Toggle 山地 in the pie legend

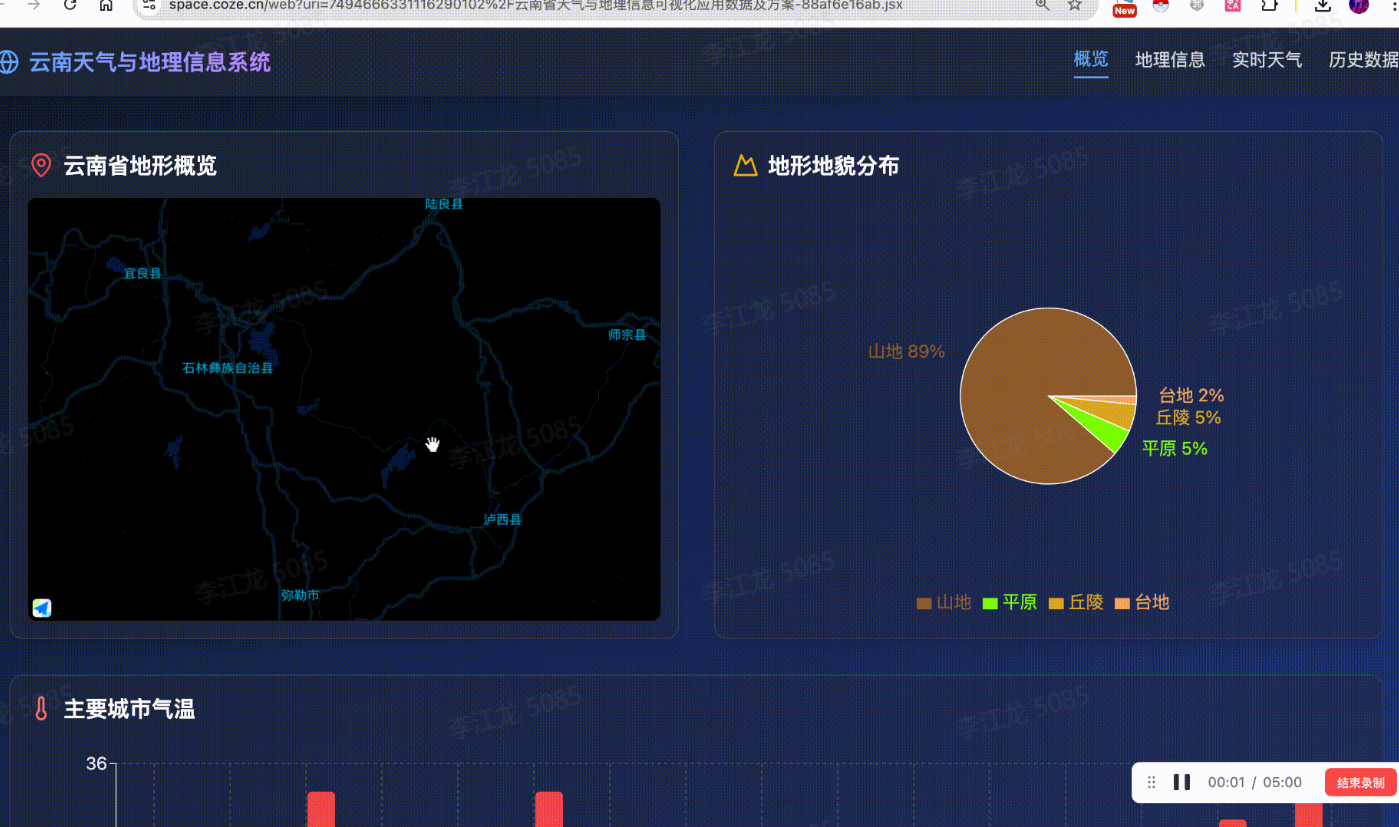pos(944,602)
